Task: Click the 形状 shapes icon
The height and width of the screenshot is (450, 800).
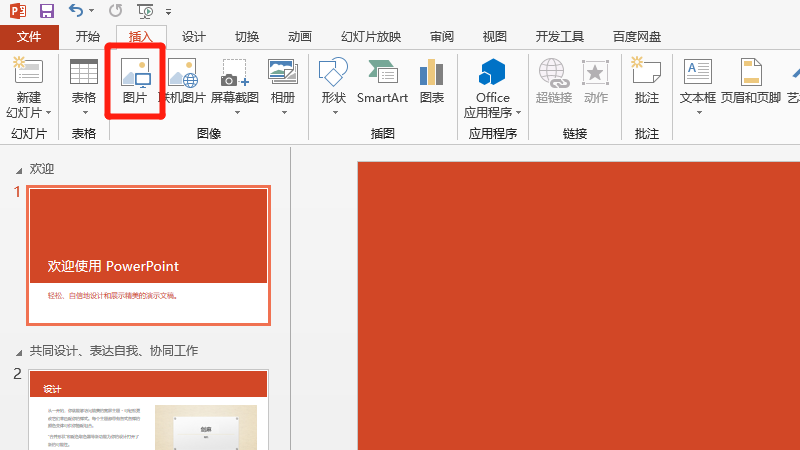Action: 333,71
